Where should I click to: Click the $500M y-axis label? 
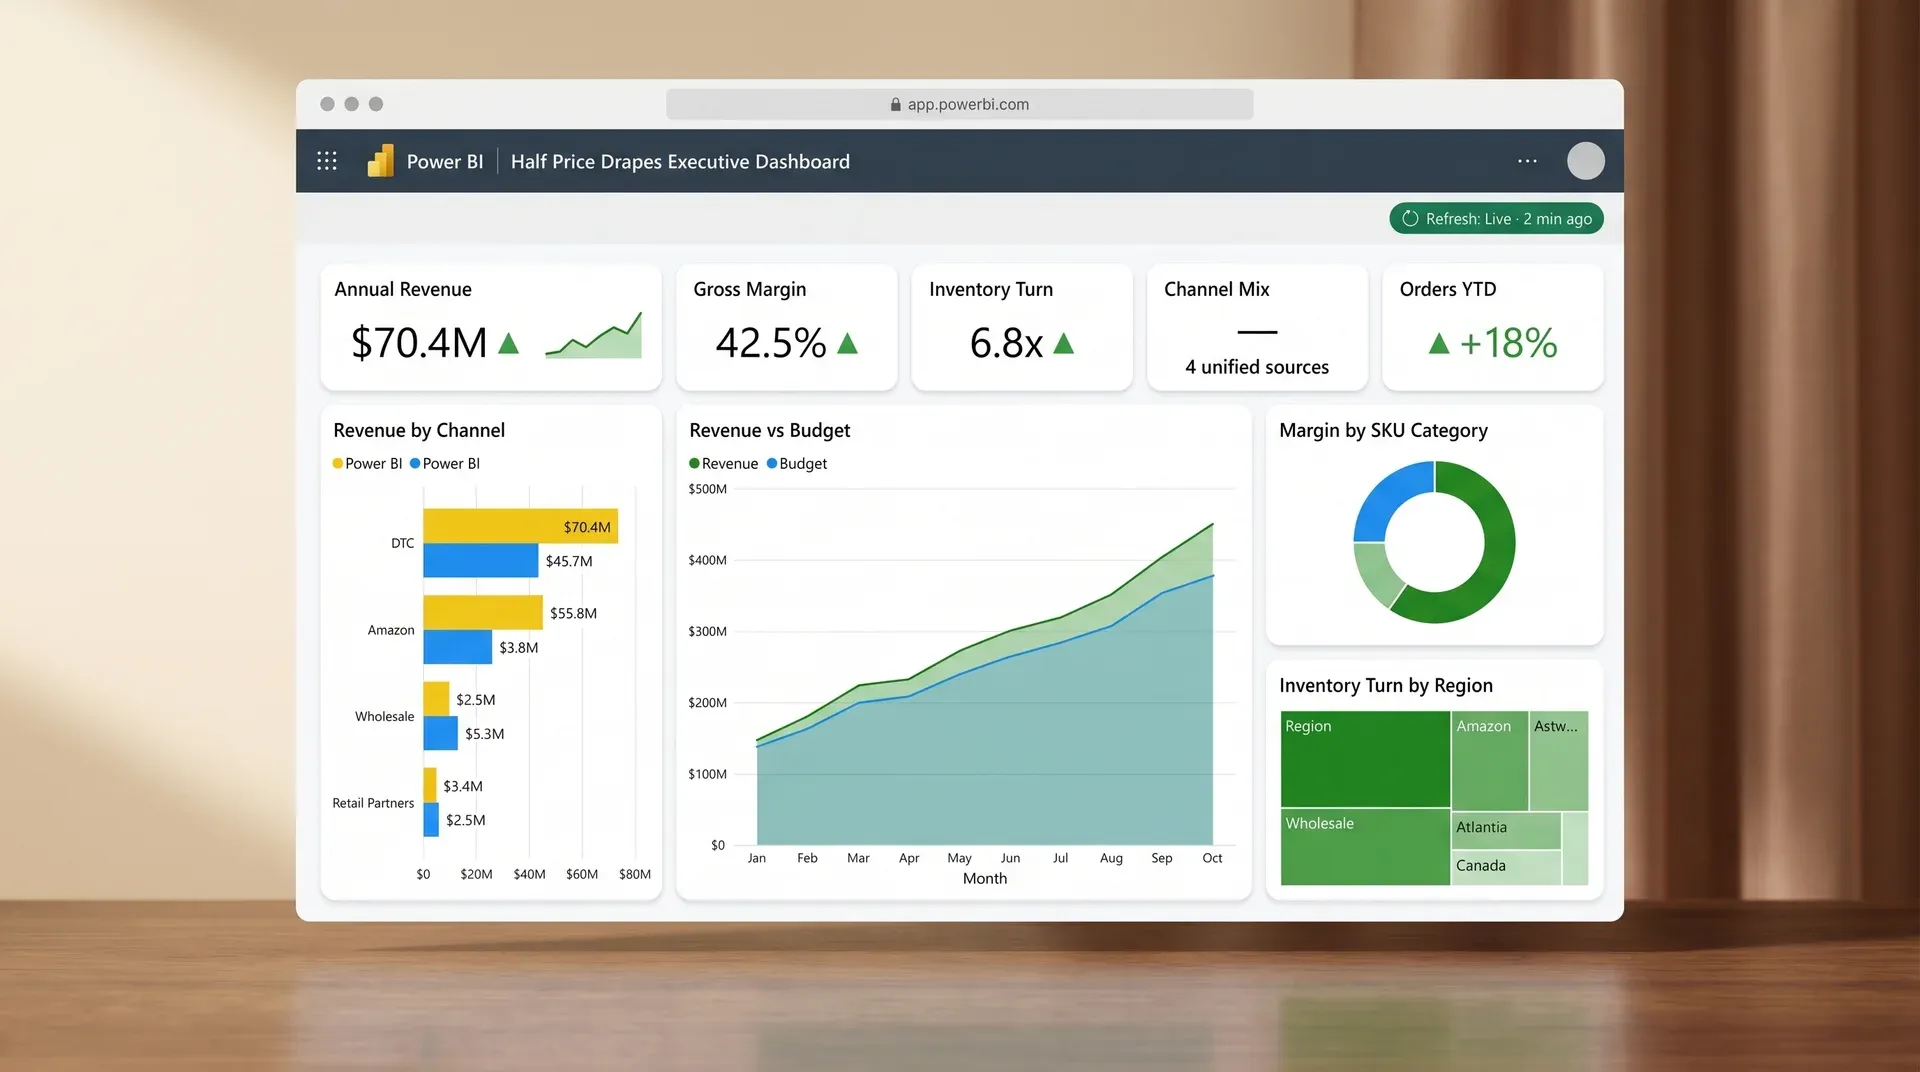(707, 489)
